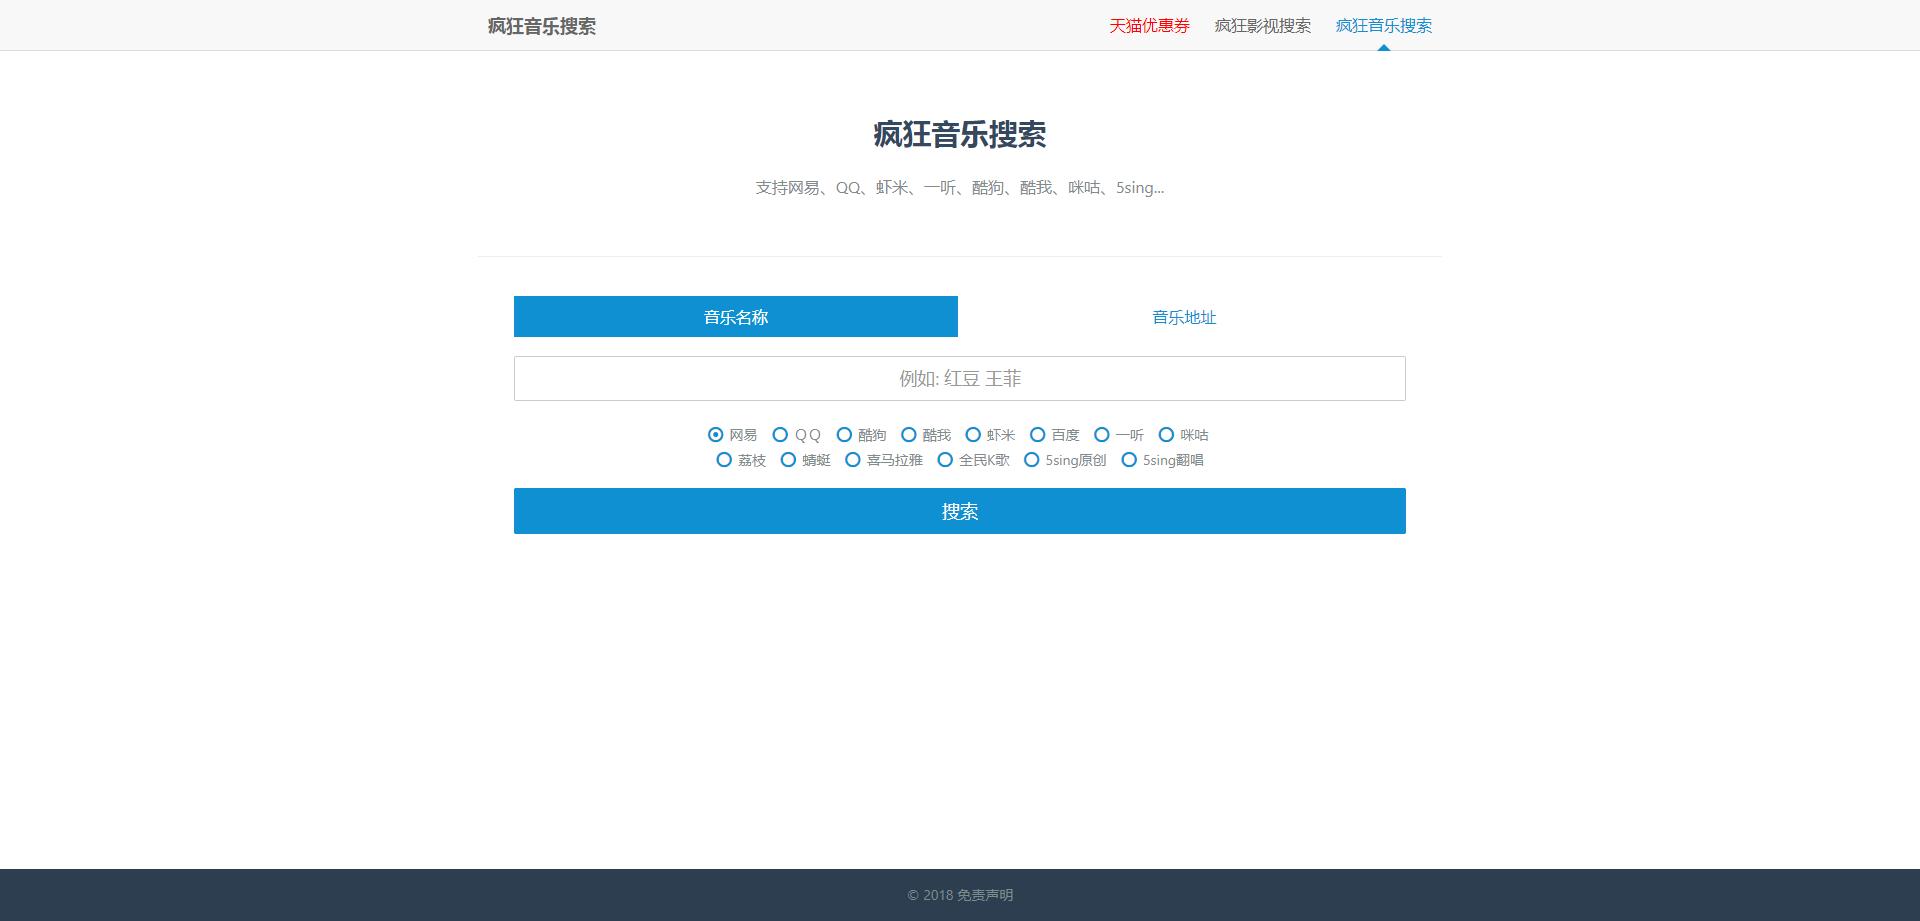Open the 天猫优惠券 link
1920x921 pixels.
[1148, 26]
